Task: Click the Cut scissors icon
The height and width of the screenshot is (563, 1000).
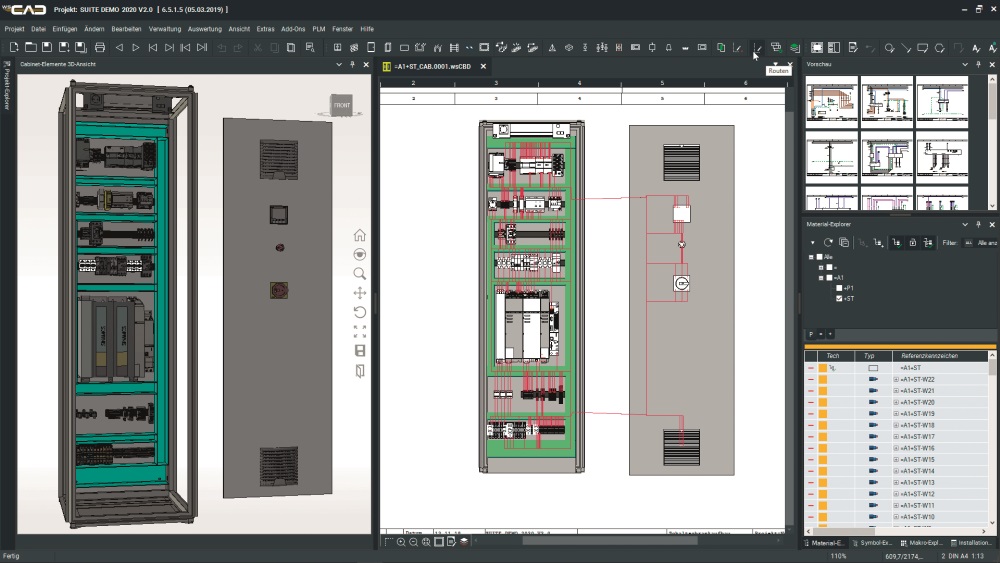Action: [258, 47]
